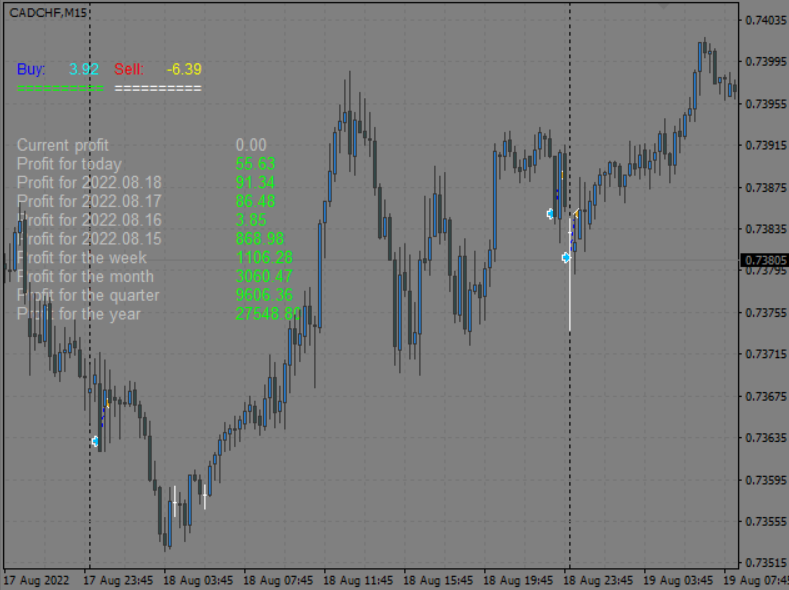This screenshot has height=590, width=789.
Task: Click the Profit for today value 55.63
Action: [255, 164]
